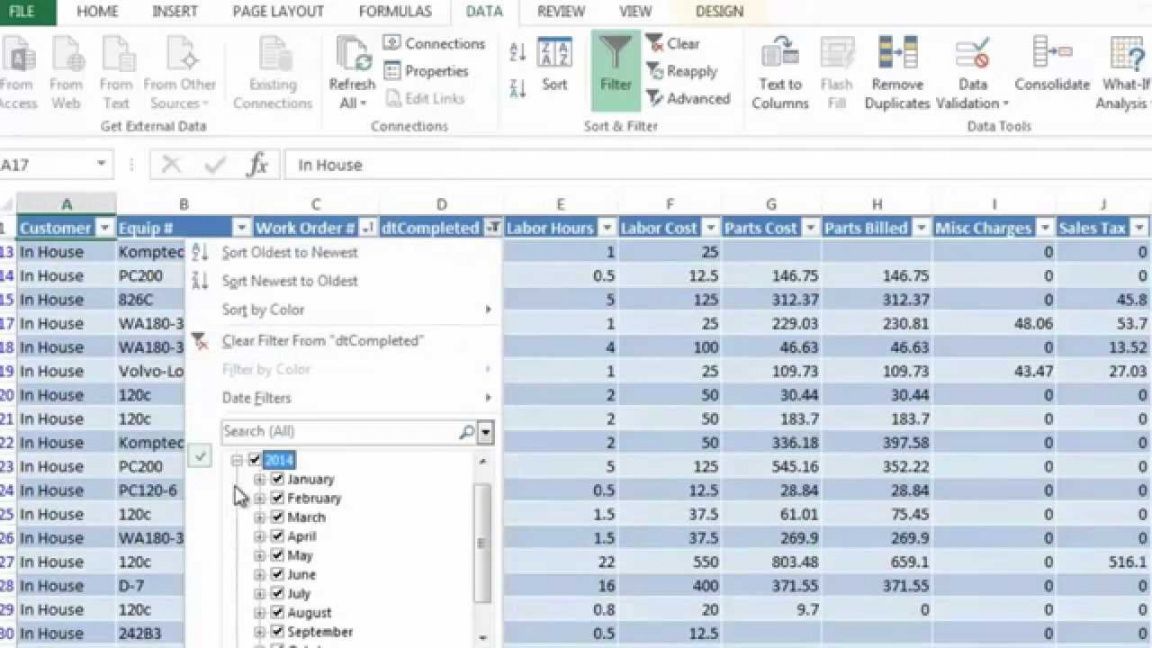Click the Advanced filter button
The height and width of the screenshot is (648, 1152).
click(688, 98)
